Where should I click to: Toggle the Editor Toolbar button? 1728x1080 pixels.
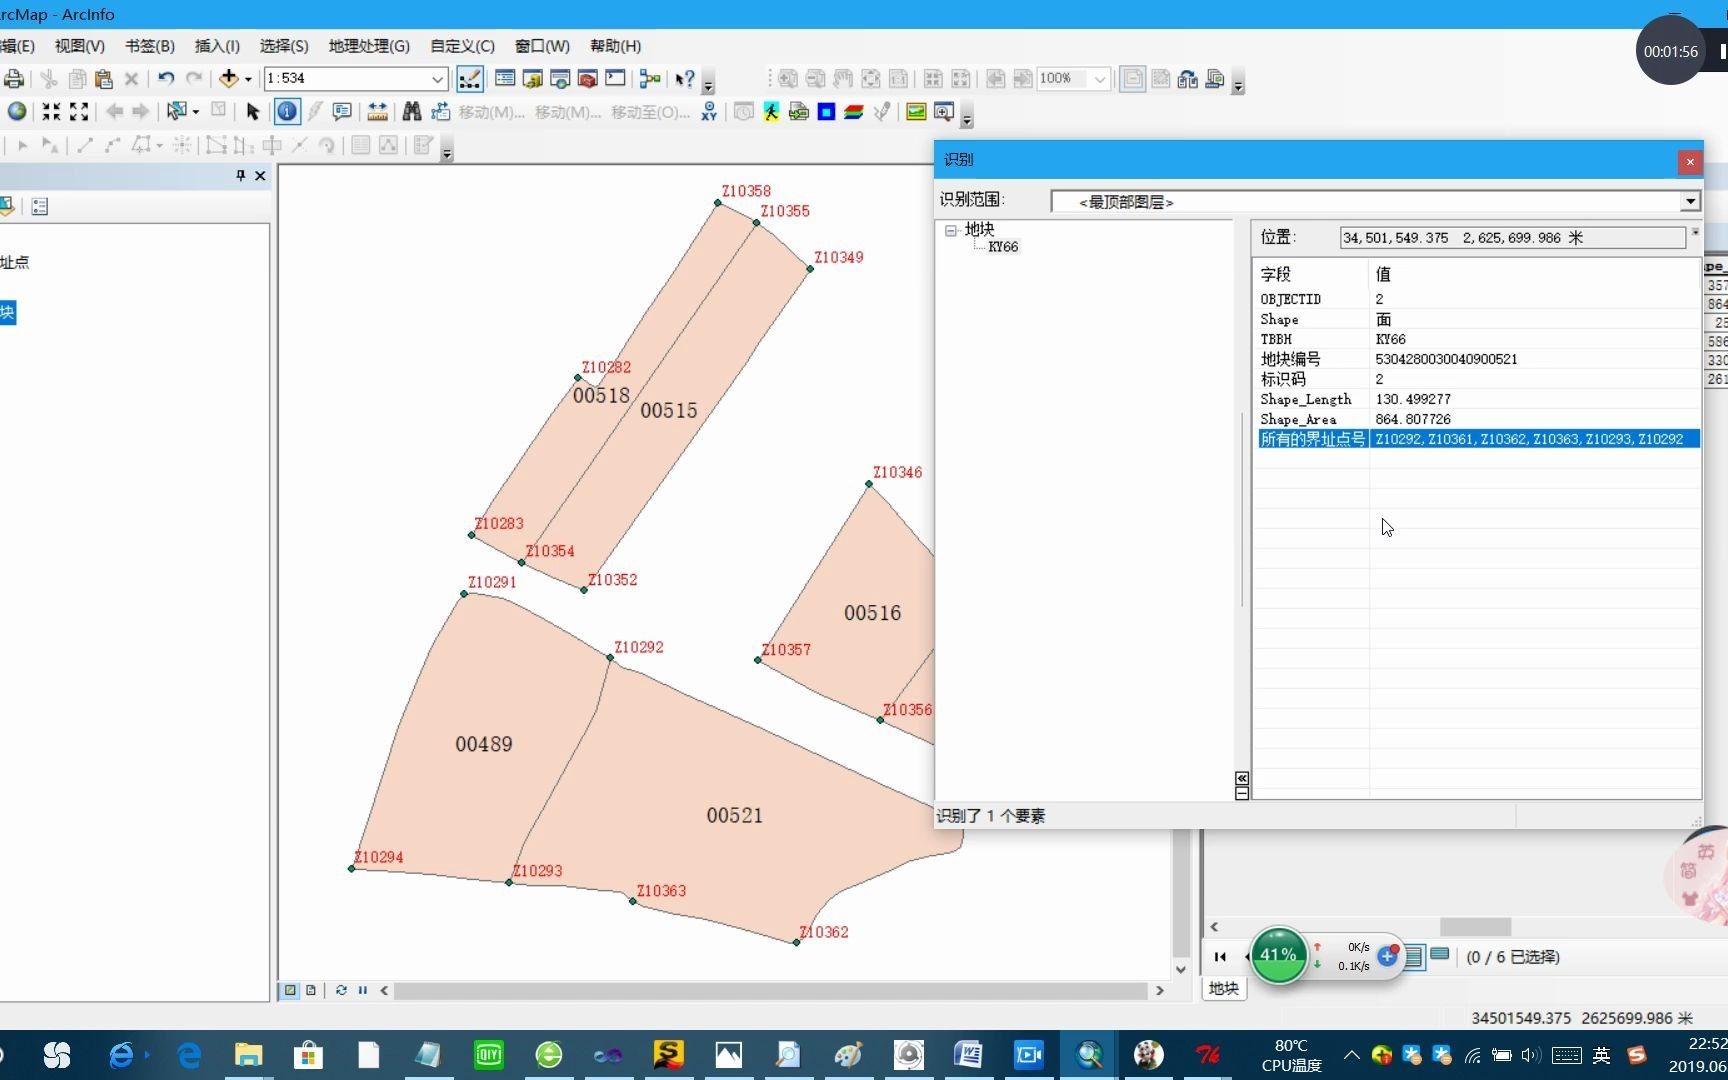(x=469, y=79)
